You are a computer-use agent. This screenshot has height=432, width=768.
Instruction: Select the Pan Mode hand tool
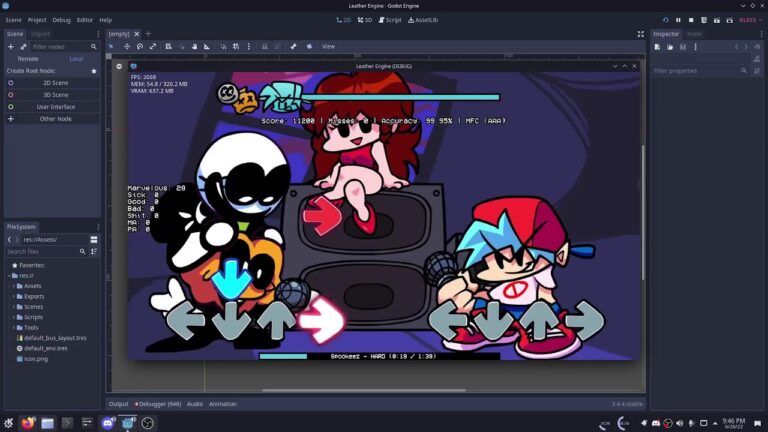(194, 47)
